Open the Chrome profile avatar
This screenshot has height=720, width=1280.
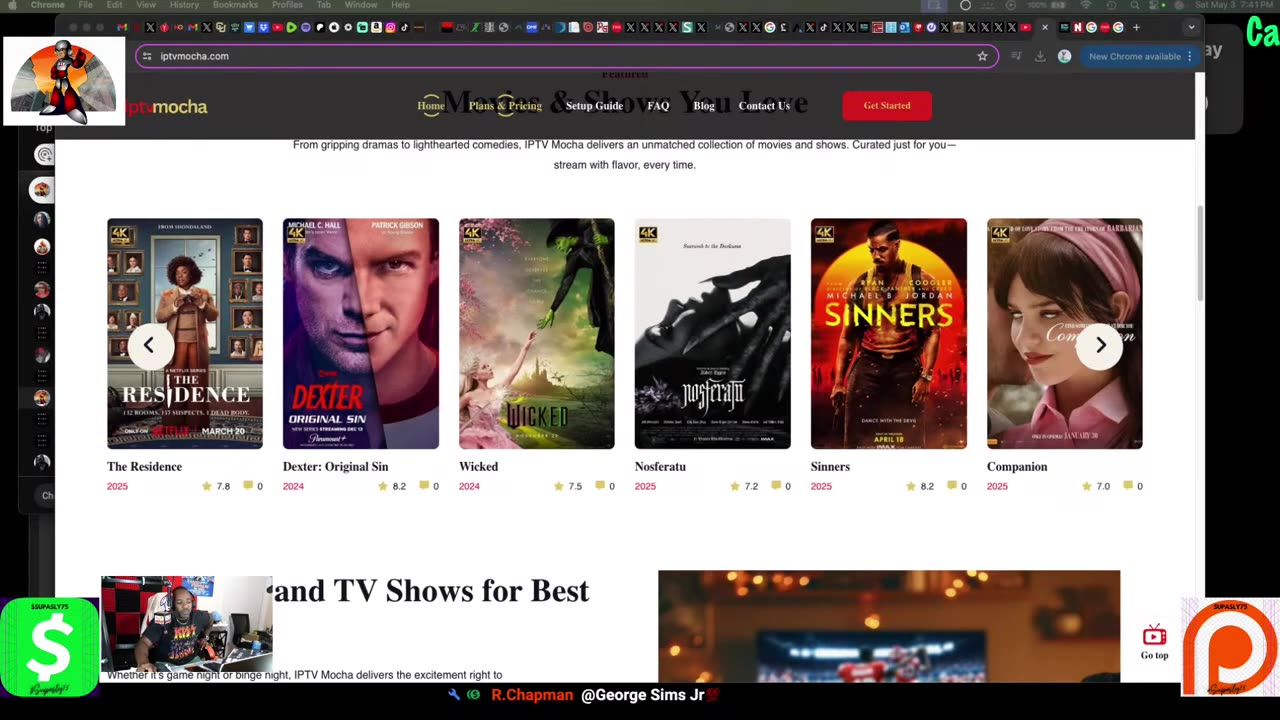tap(1064, 56)
